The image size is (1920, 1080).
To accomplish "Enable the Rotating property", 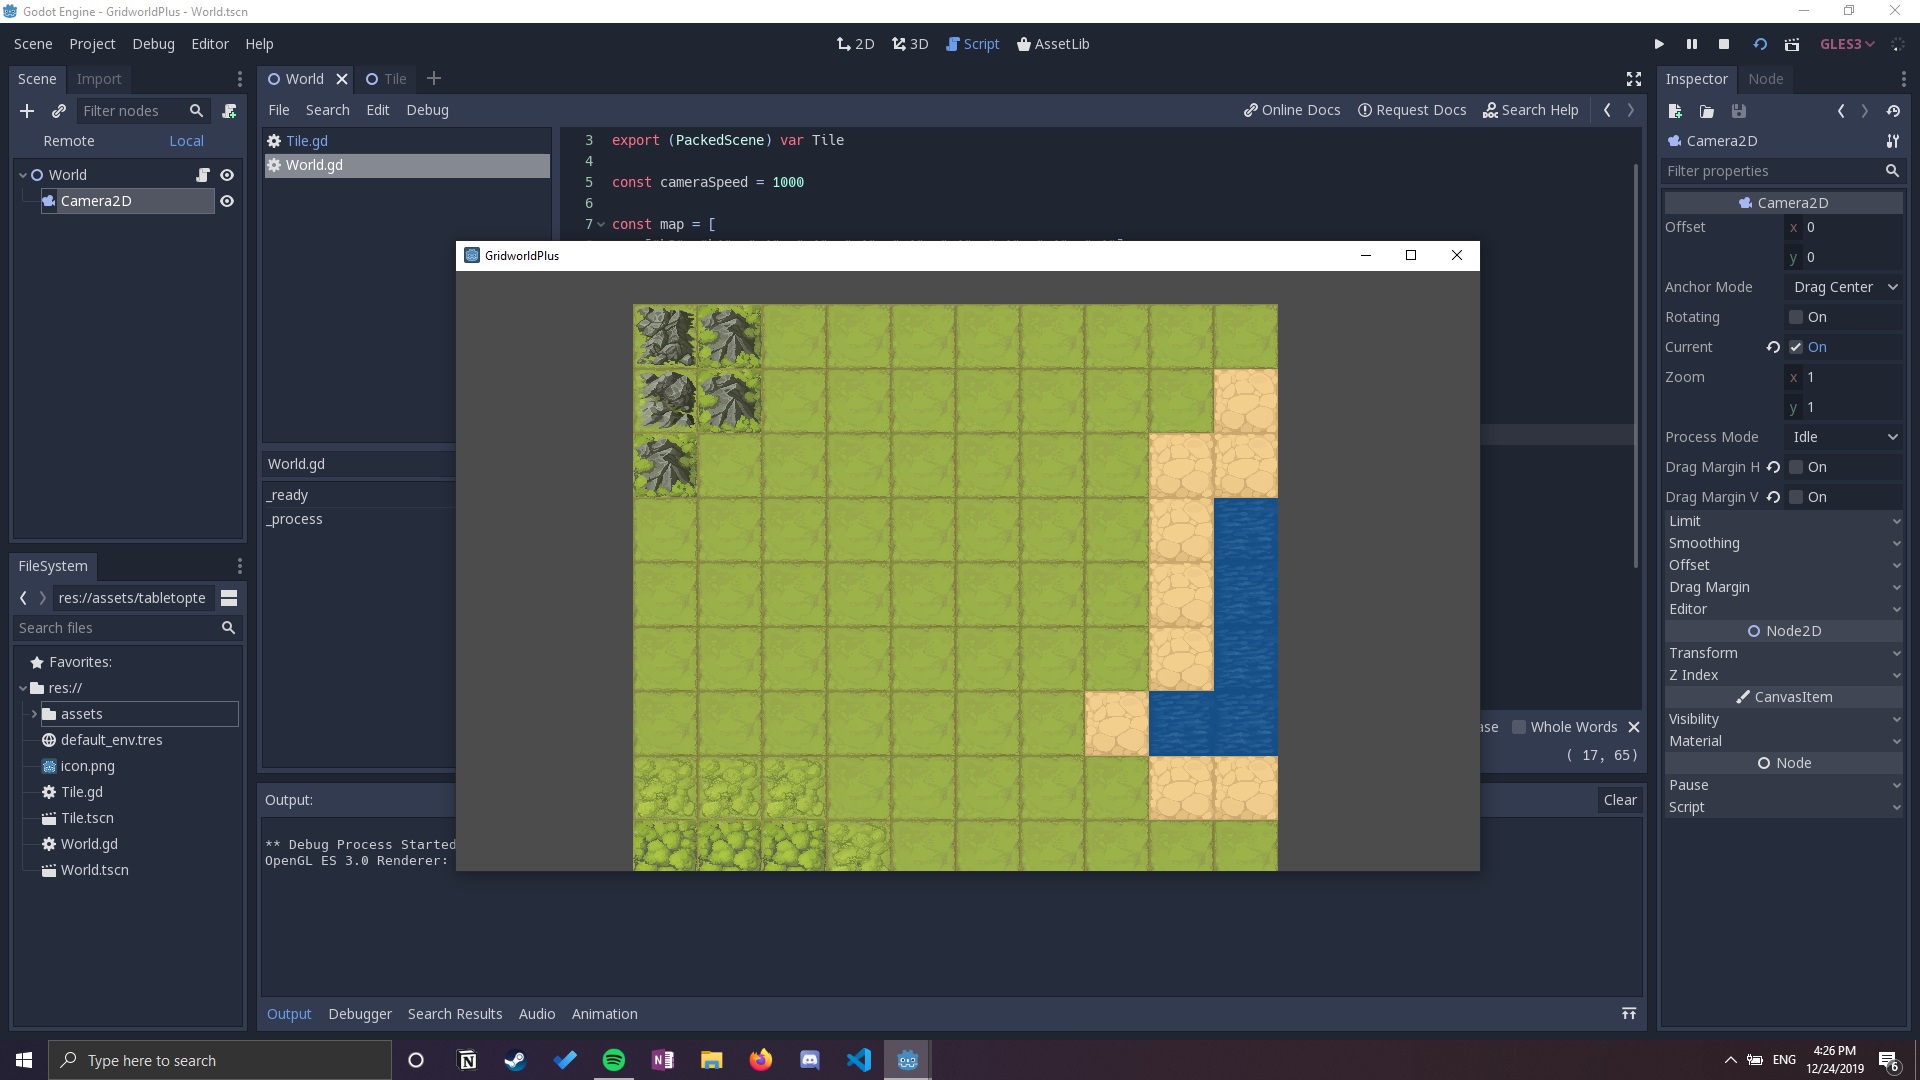I will 1797,317.
